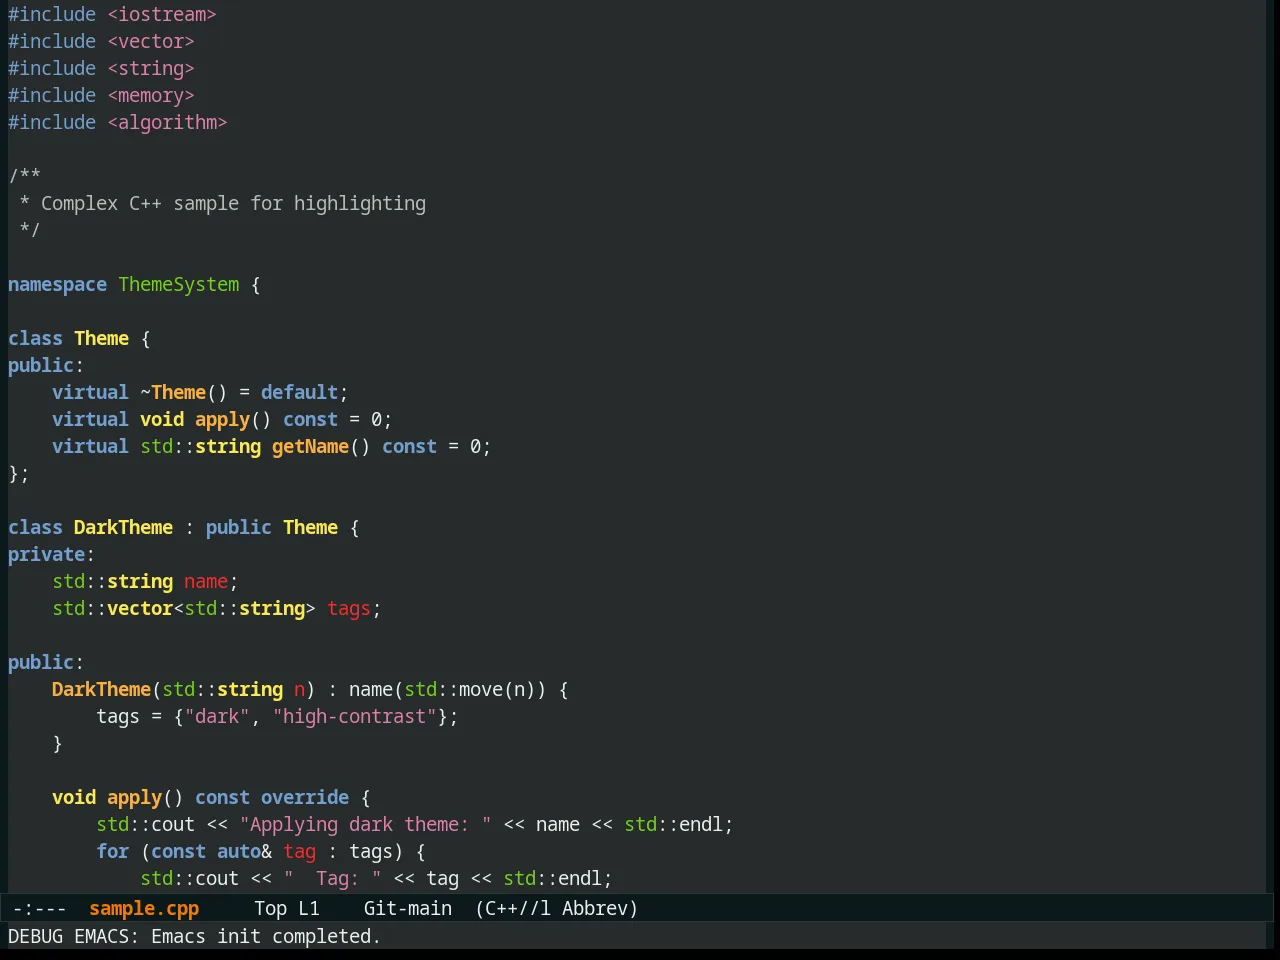Click the closing '};' of class Theme

point(19,473)
